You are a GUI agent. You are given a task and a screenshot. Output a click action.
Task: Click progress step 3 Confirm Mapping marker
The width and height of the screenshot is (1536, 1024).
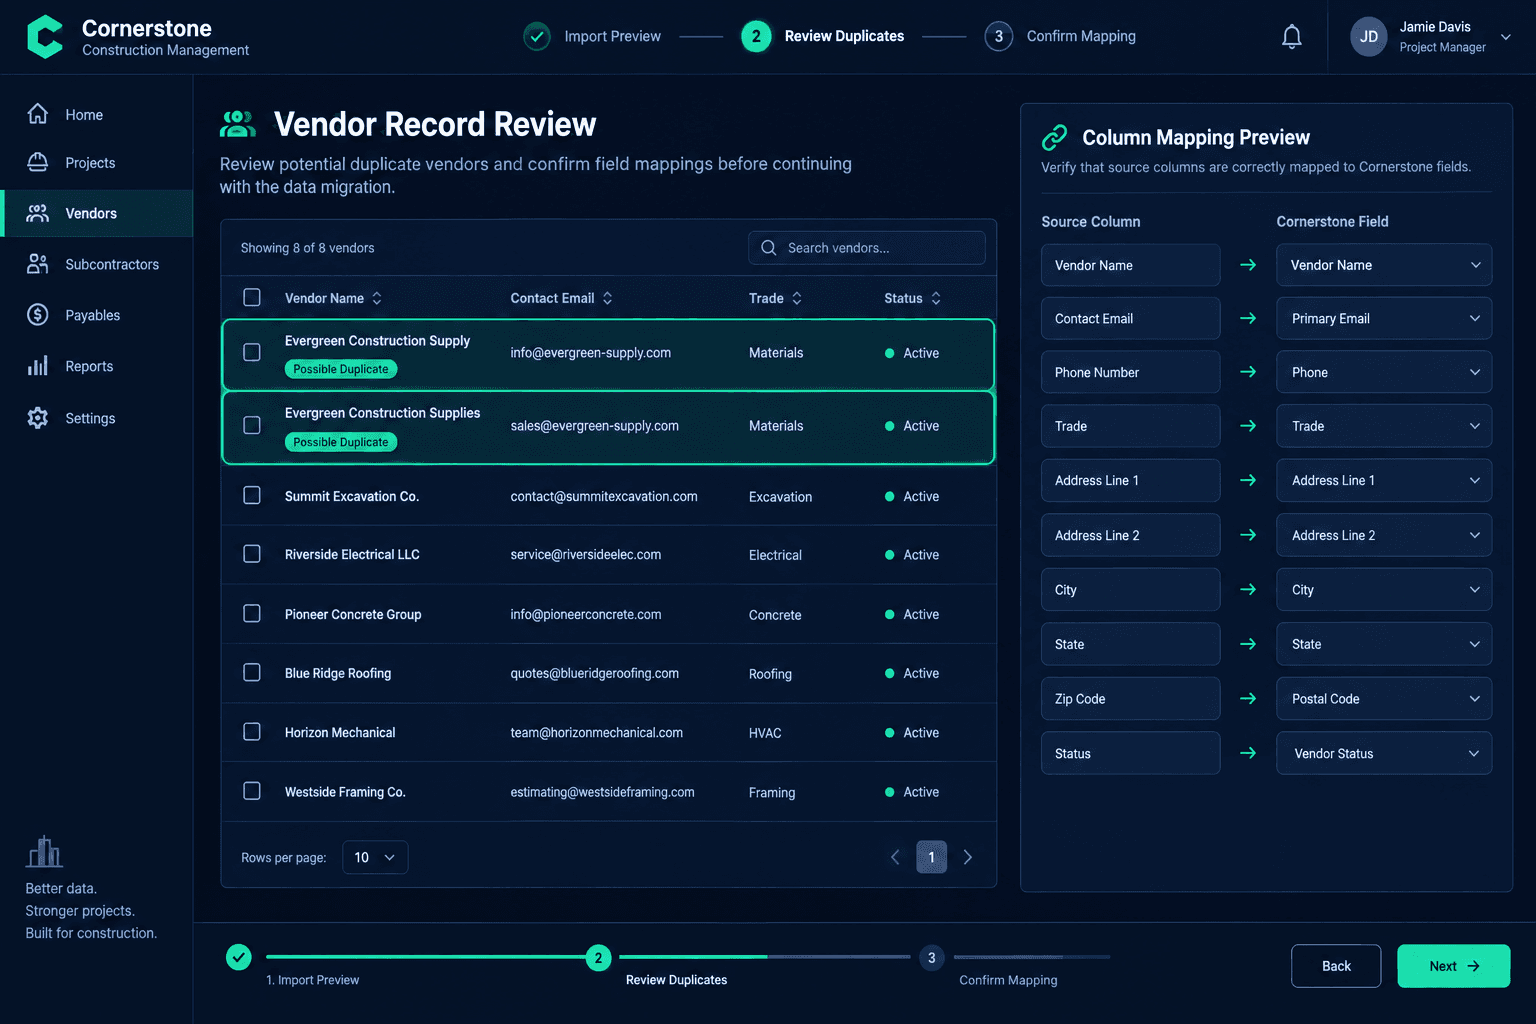click(x=931, y=958)
